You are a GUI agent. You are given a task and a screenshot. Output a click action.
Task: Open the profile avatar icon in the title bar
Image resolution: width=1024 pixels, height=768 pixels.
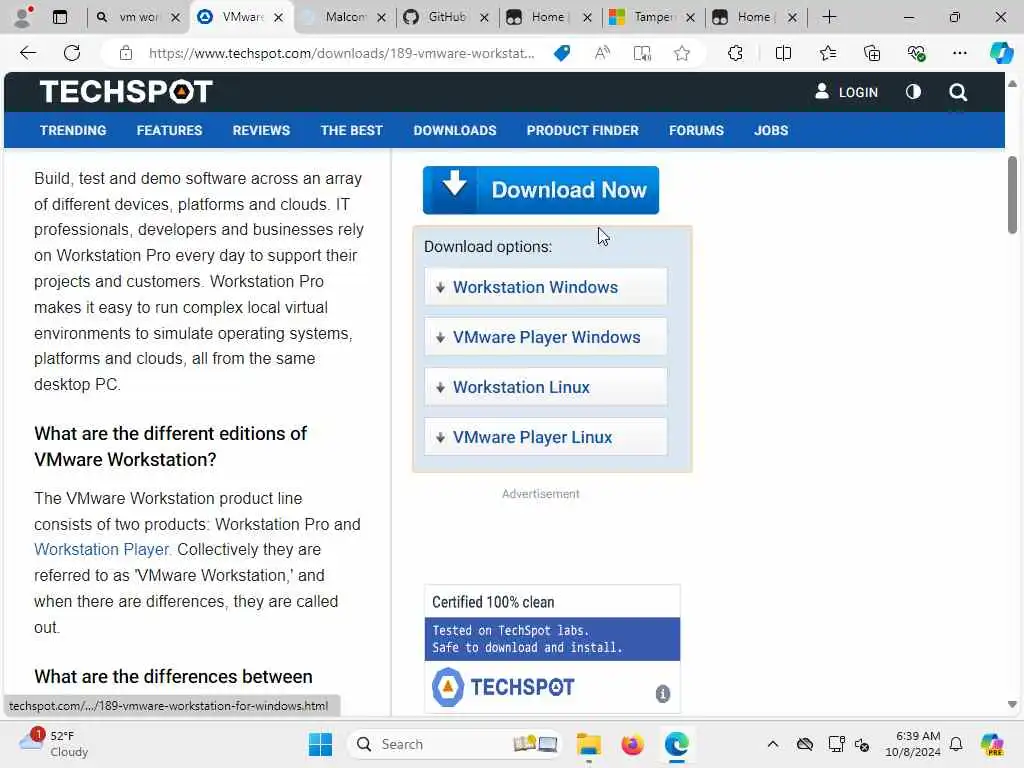tap(23, 17)
